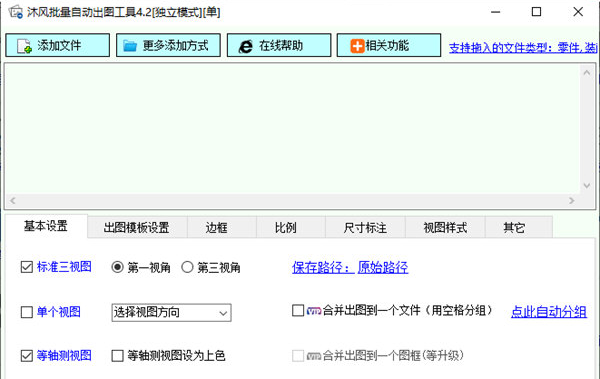The height and width of the screenshot is (379, 600).
Task: Click the 保存路径: 原始路径 link
Action: (x=350, y=267)
